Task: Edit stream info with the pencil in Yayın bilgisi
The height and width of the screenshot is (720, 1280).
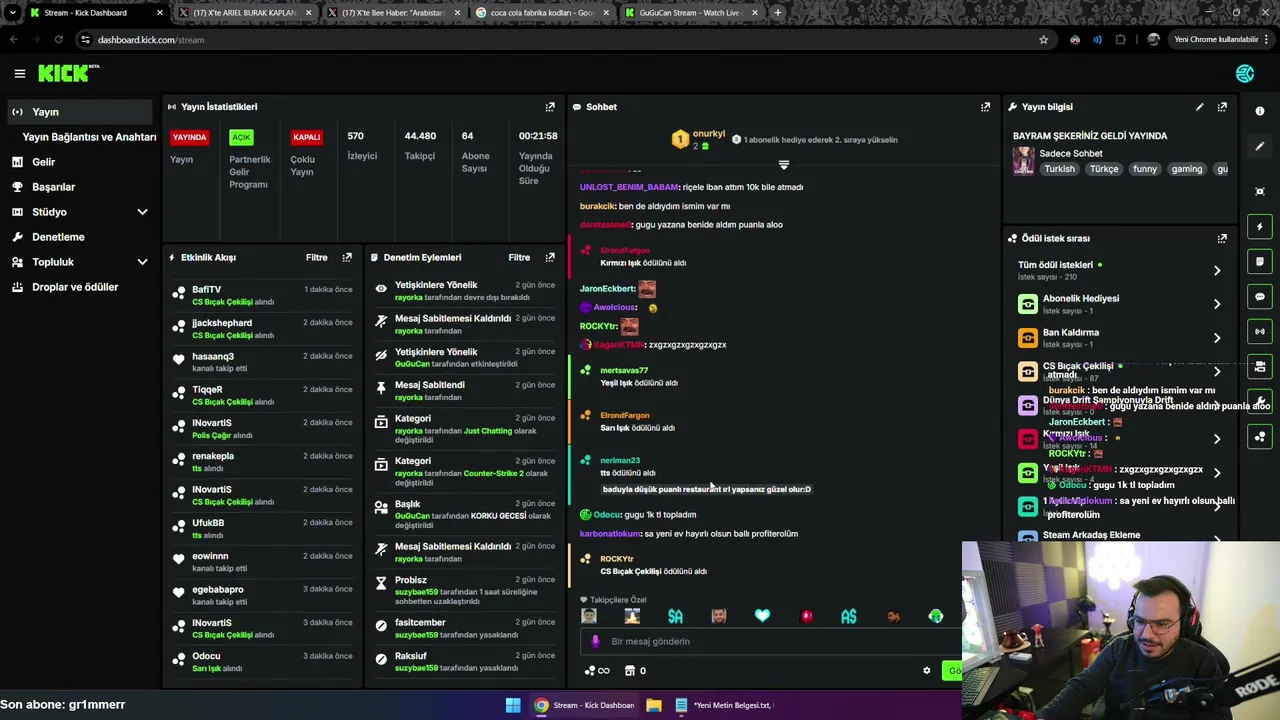Action: click(1199, 107)
